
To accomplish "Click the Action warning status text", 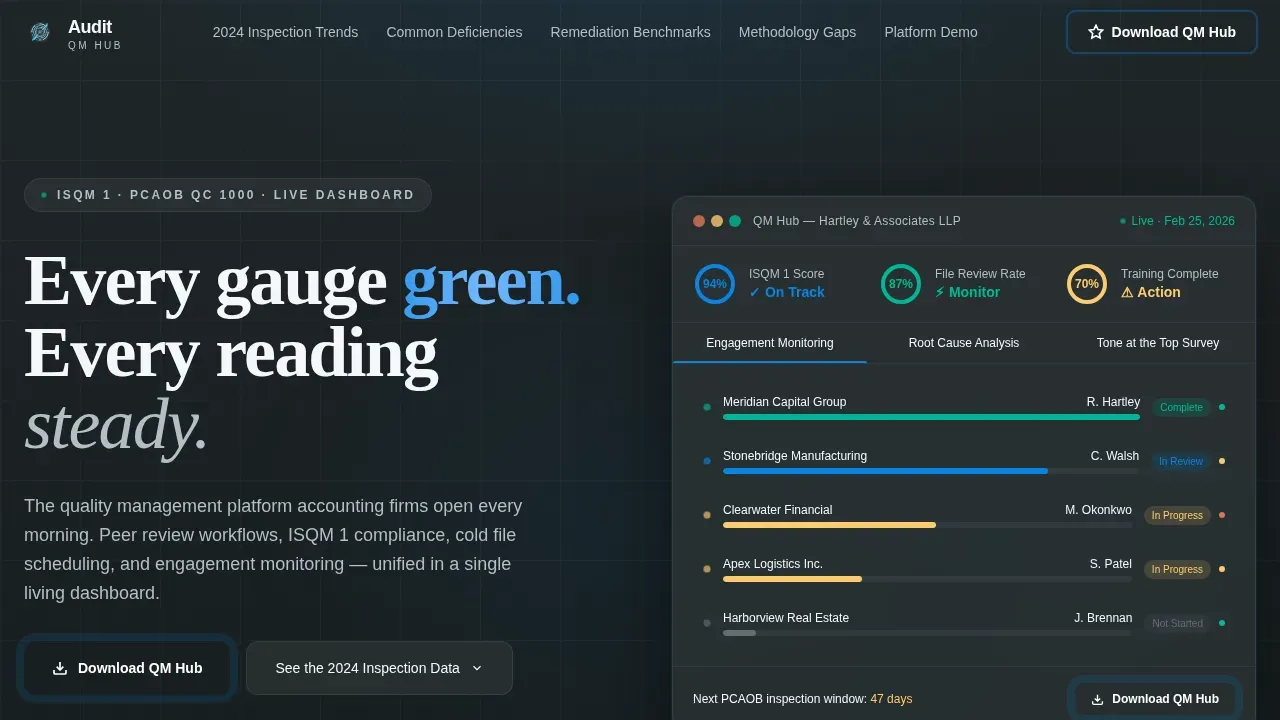I will click(1151, 292).
